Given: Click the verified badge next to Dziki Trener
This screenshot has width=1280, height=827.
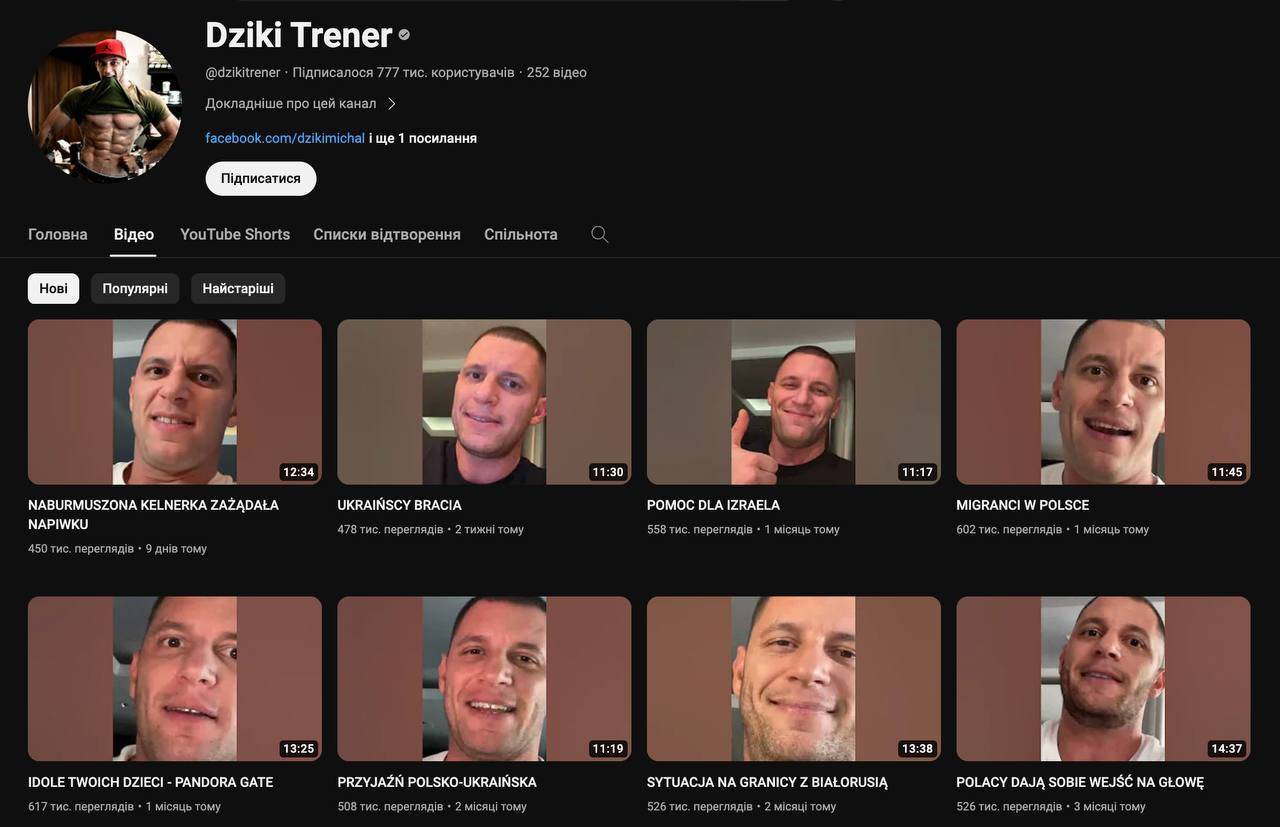Looking at the screenshot, I should [404, 35].
